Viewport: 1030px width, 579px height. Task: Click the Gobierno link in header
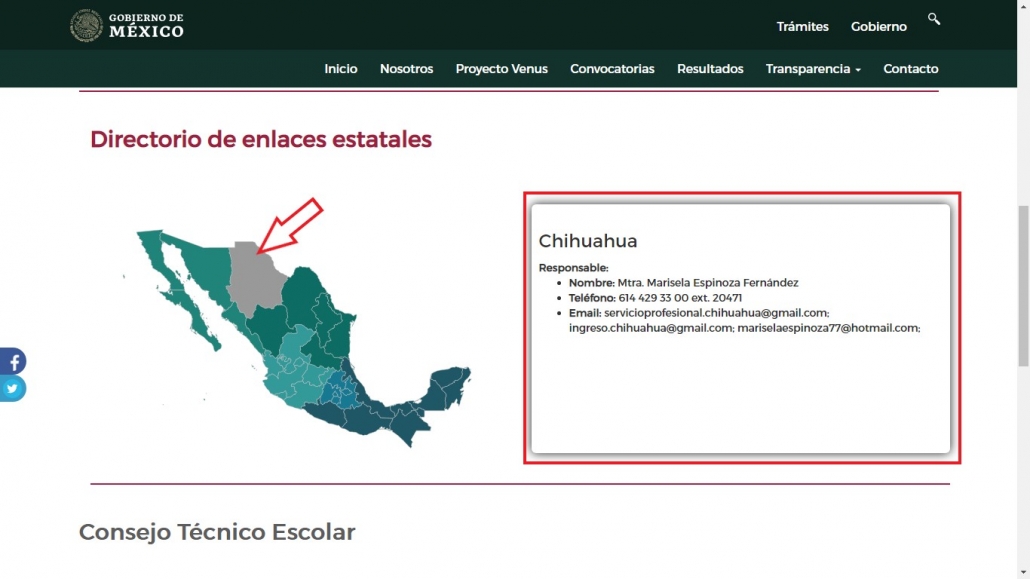(x=878, y=27)
